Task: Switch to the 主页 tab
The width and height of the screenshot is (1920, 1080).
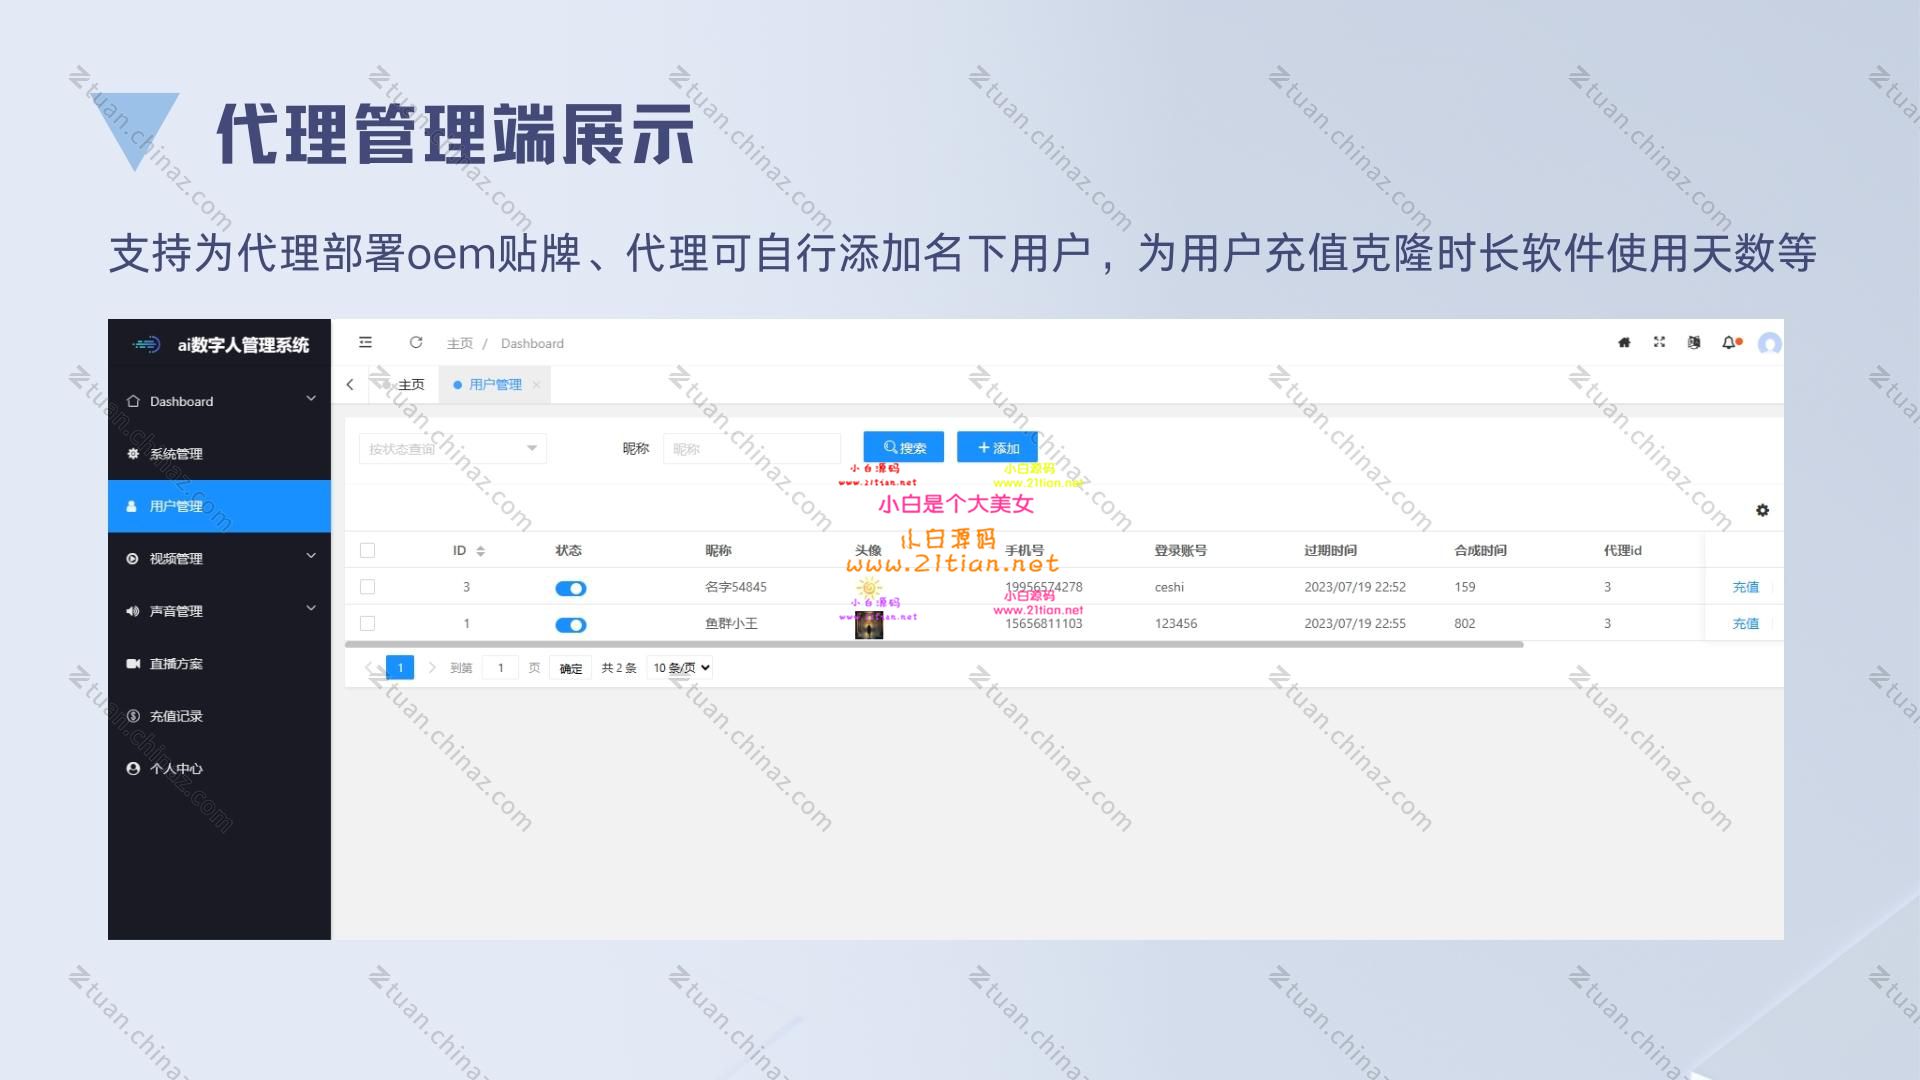Action: (404, 385)
